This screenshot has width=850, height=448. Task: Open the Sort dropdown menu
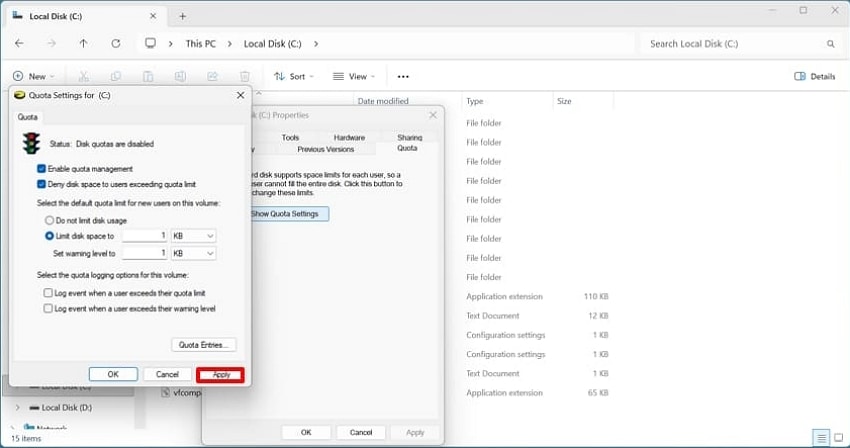pyautogui.click(x=294, y=76)
